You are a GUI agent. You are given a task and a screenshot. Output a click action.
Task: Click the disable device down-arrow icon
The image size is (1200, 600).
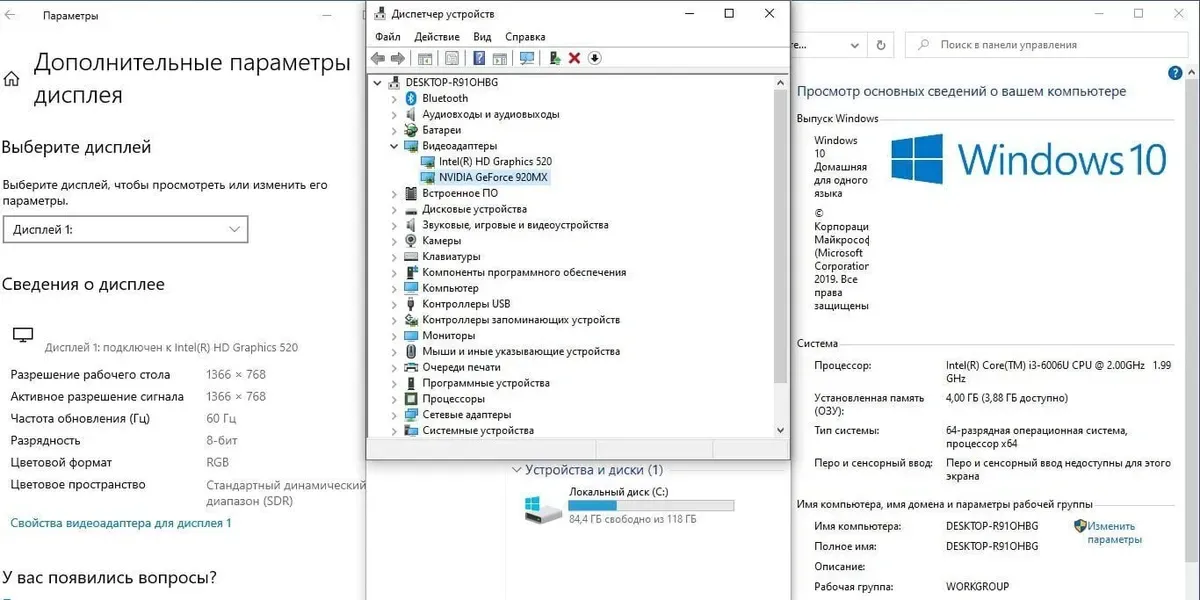594,58
